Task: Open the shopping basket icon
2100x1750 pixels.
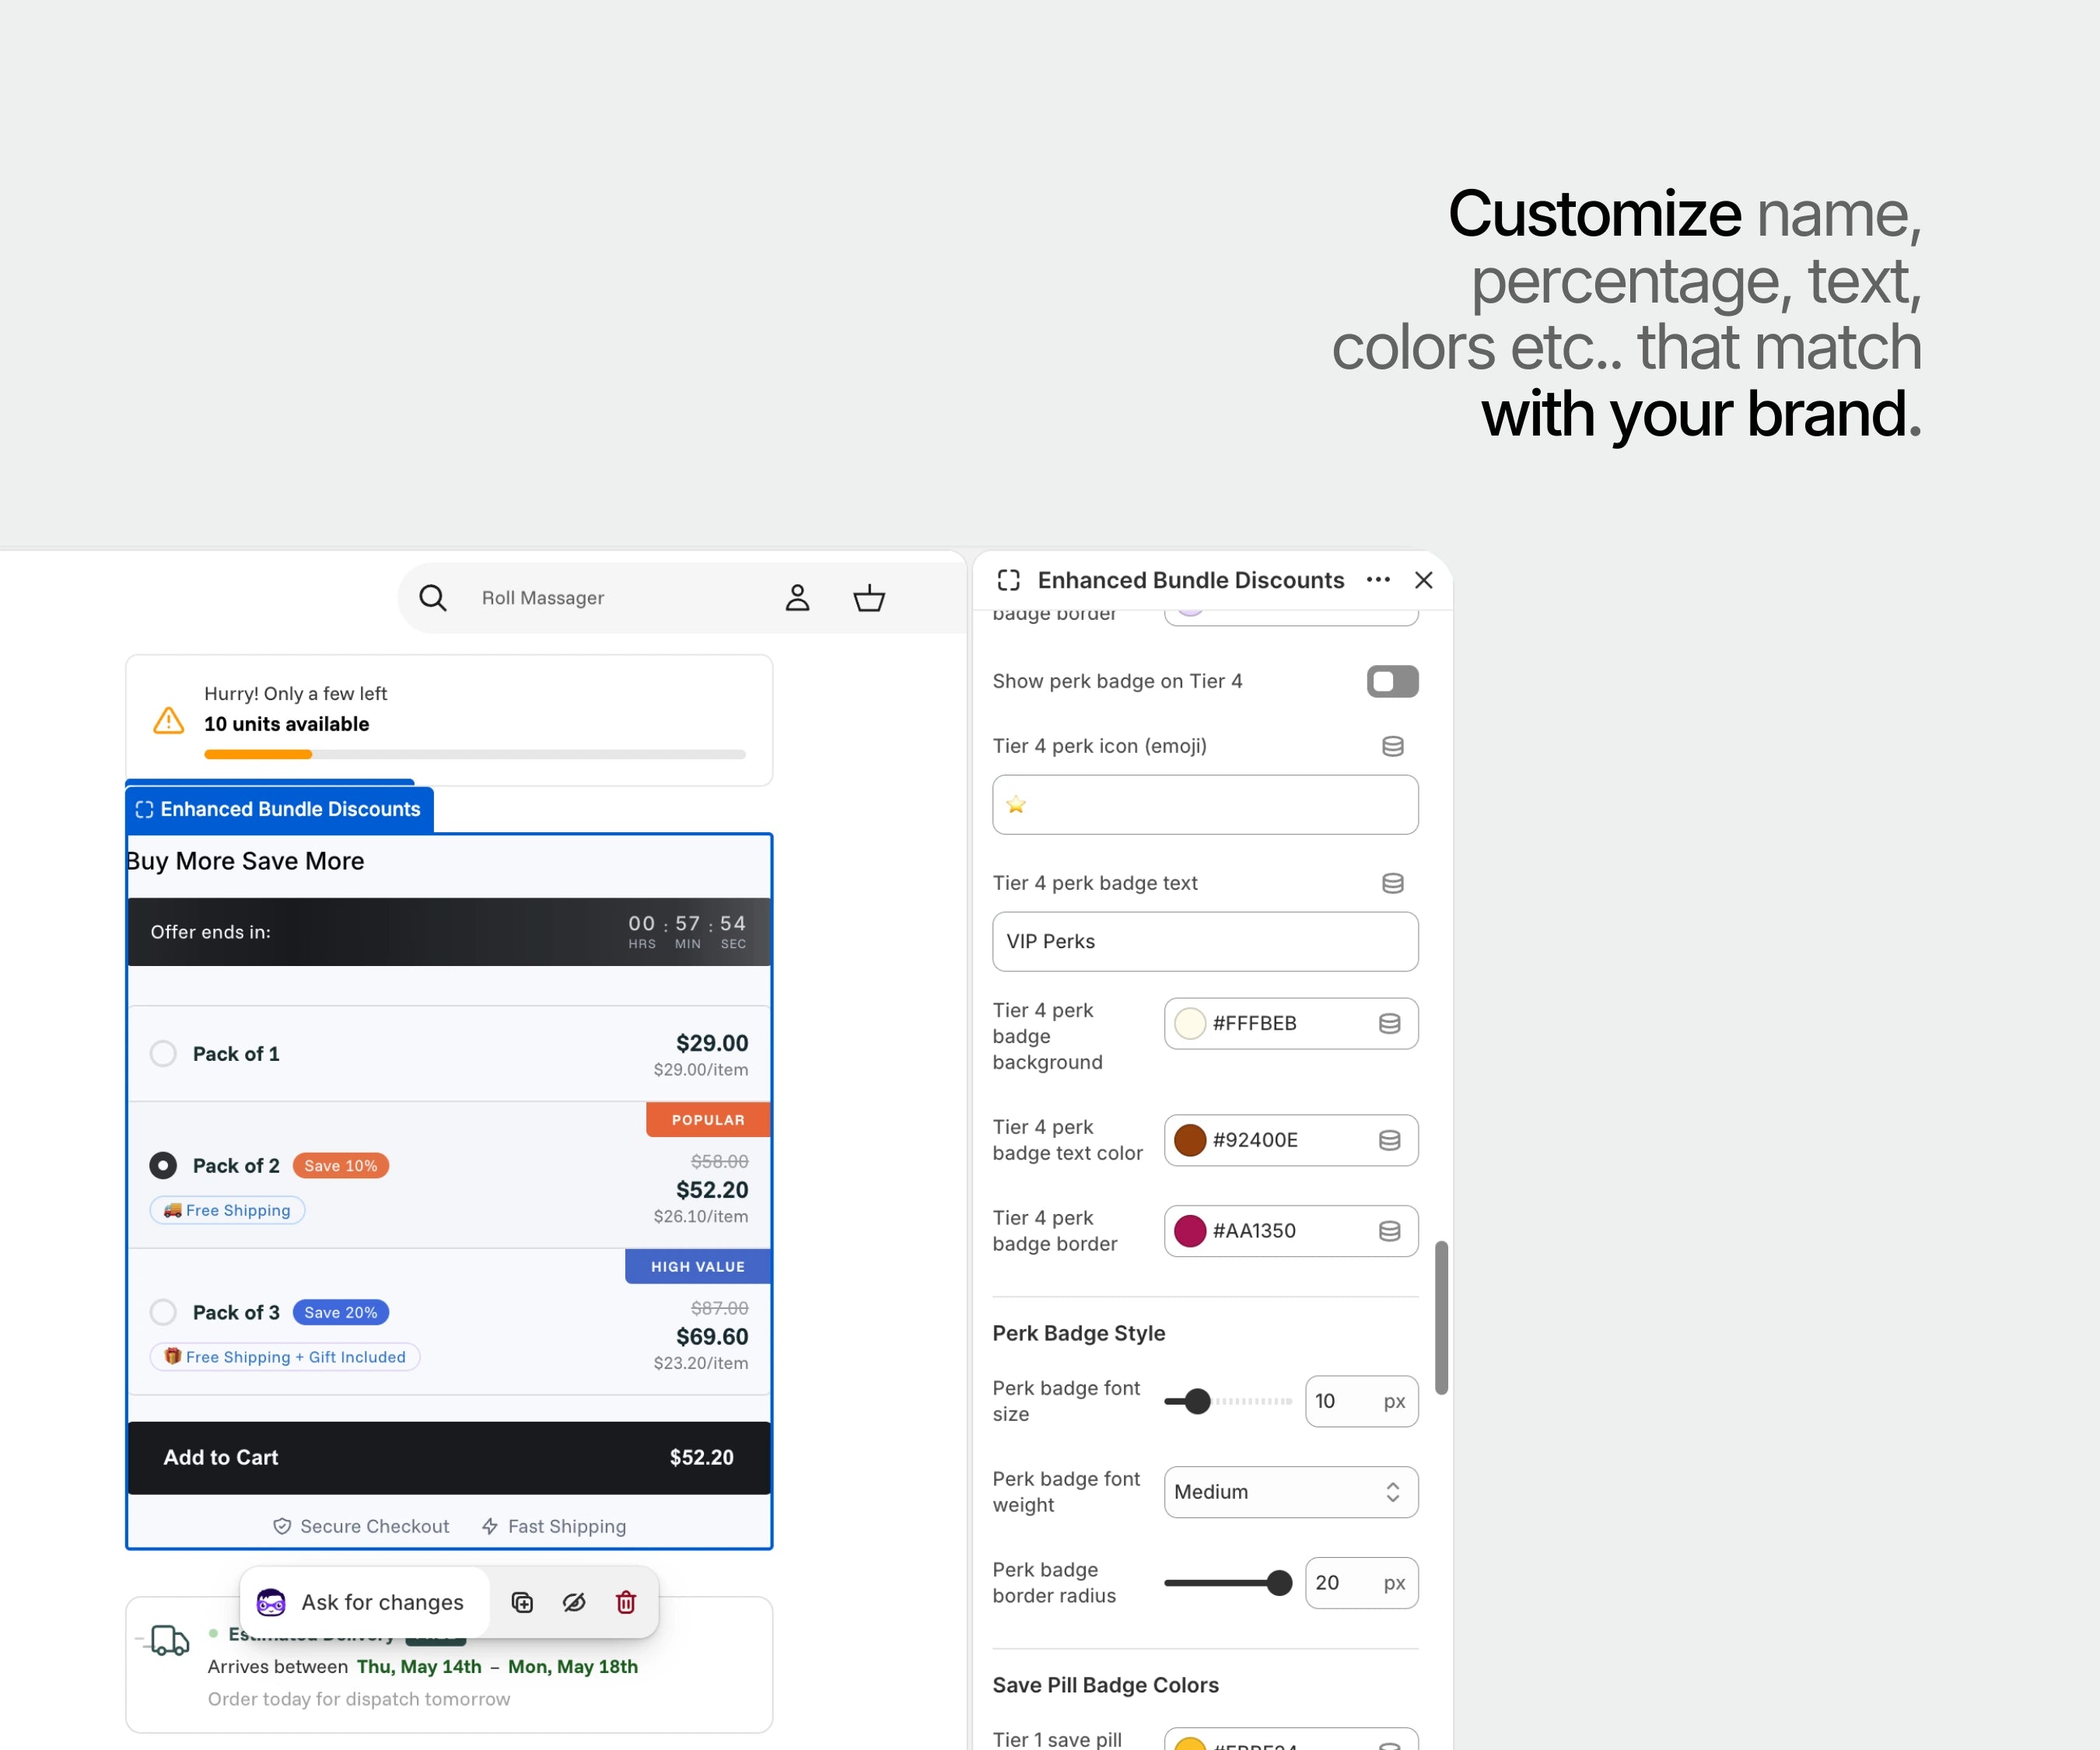Action: 869,598
